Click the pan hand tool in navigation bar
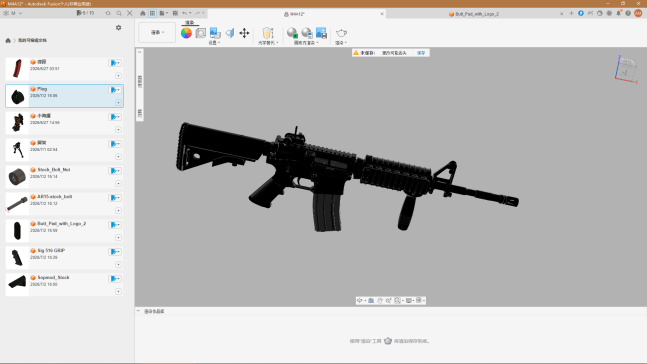The width and height of the screenshot is (647, 364). [380, 300]
